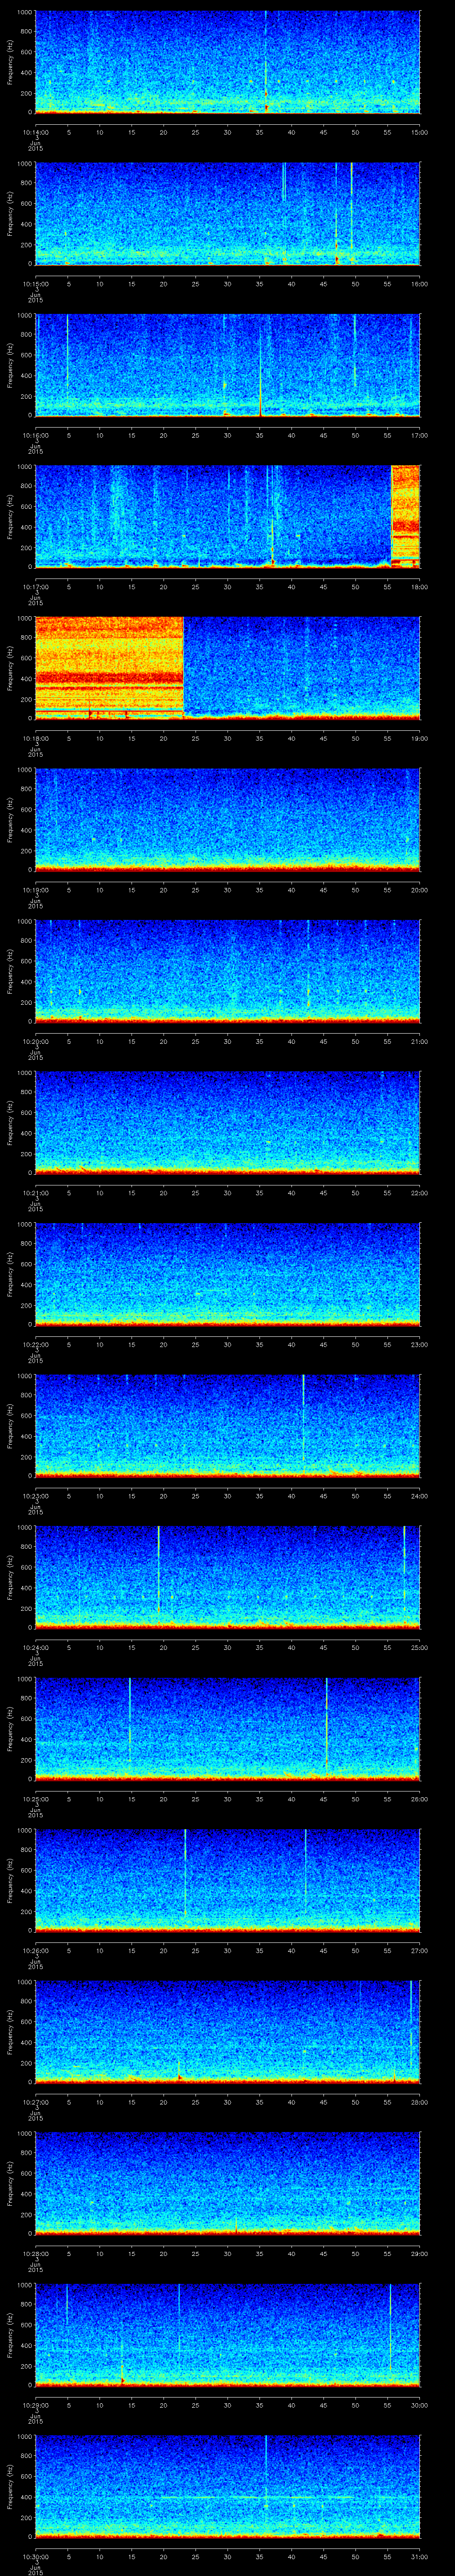Select the spectrogram panel starting at 10:25:00
The height and width of the screenshot is (2576, 455).
(x=227, y=1728)
